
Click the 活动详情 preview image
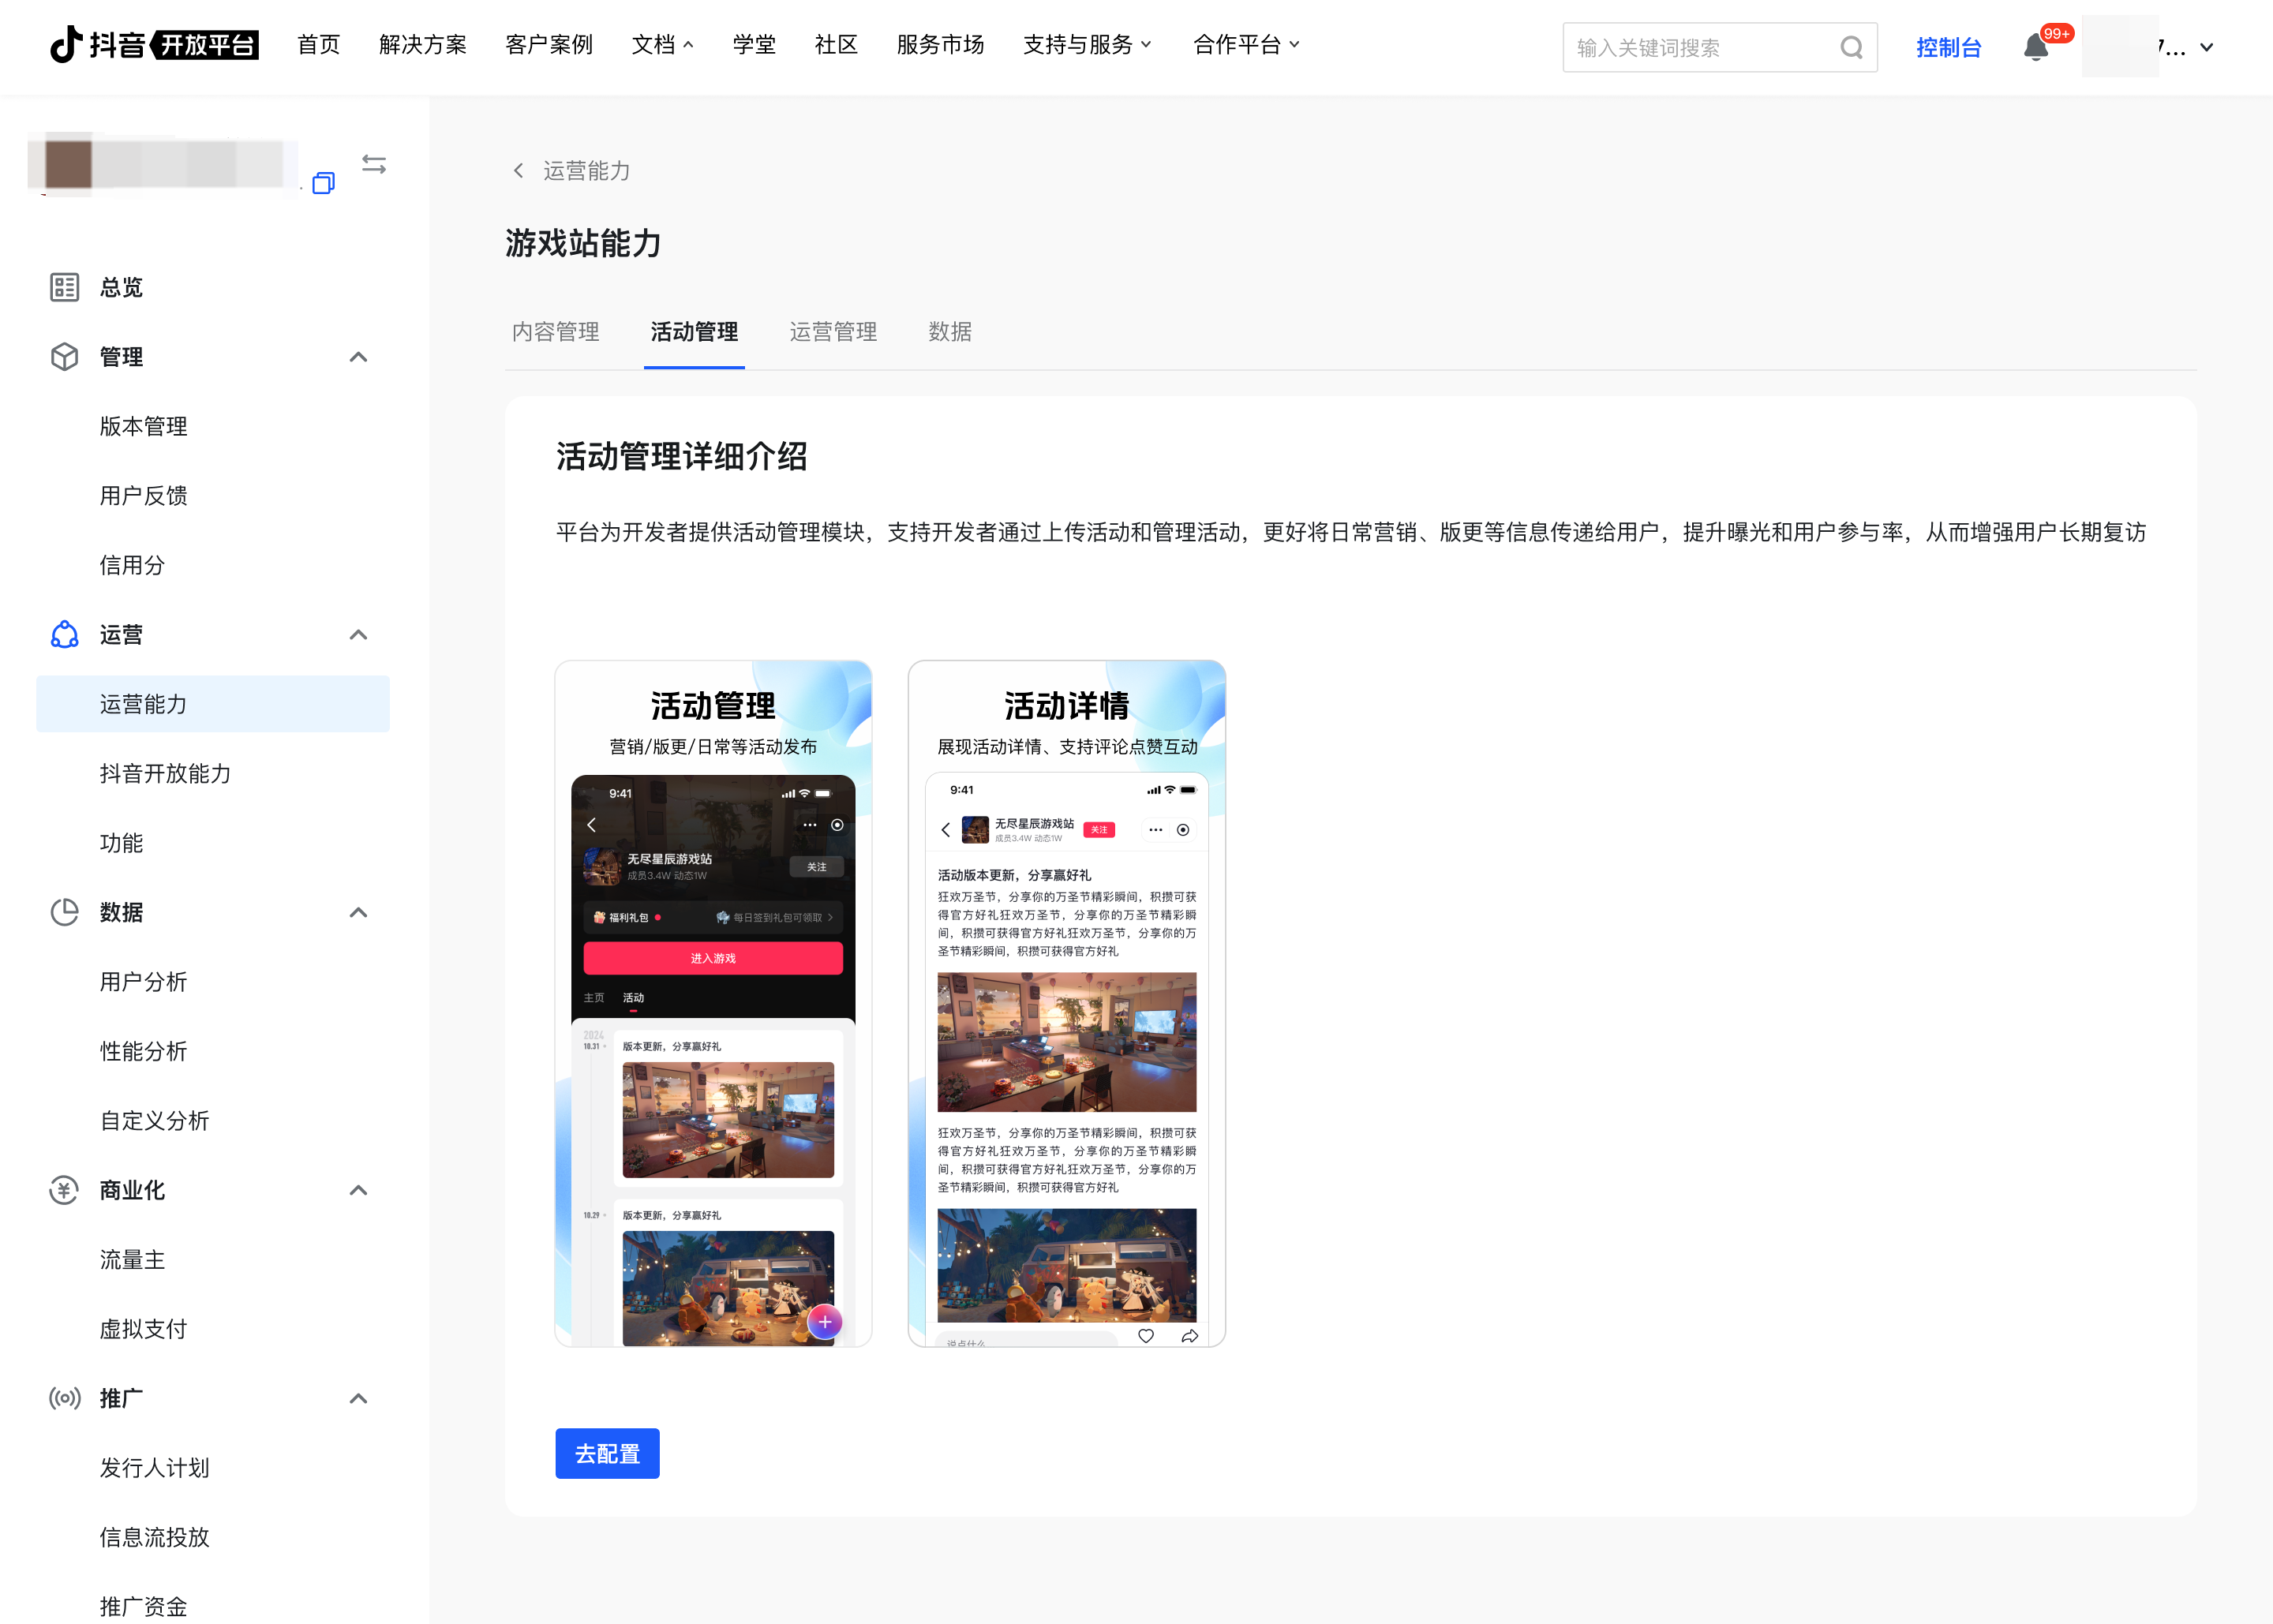coord(1067,1003)
